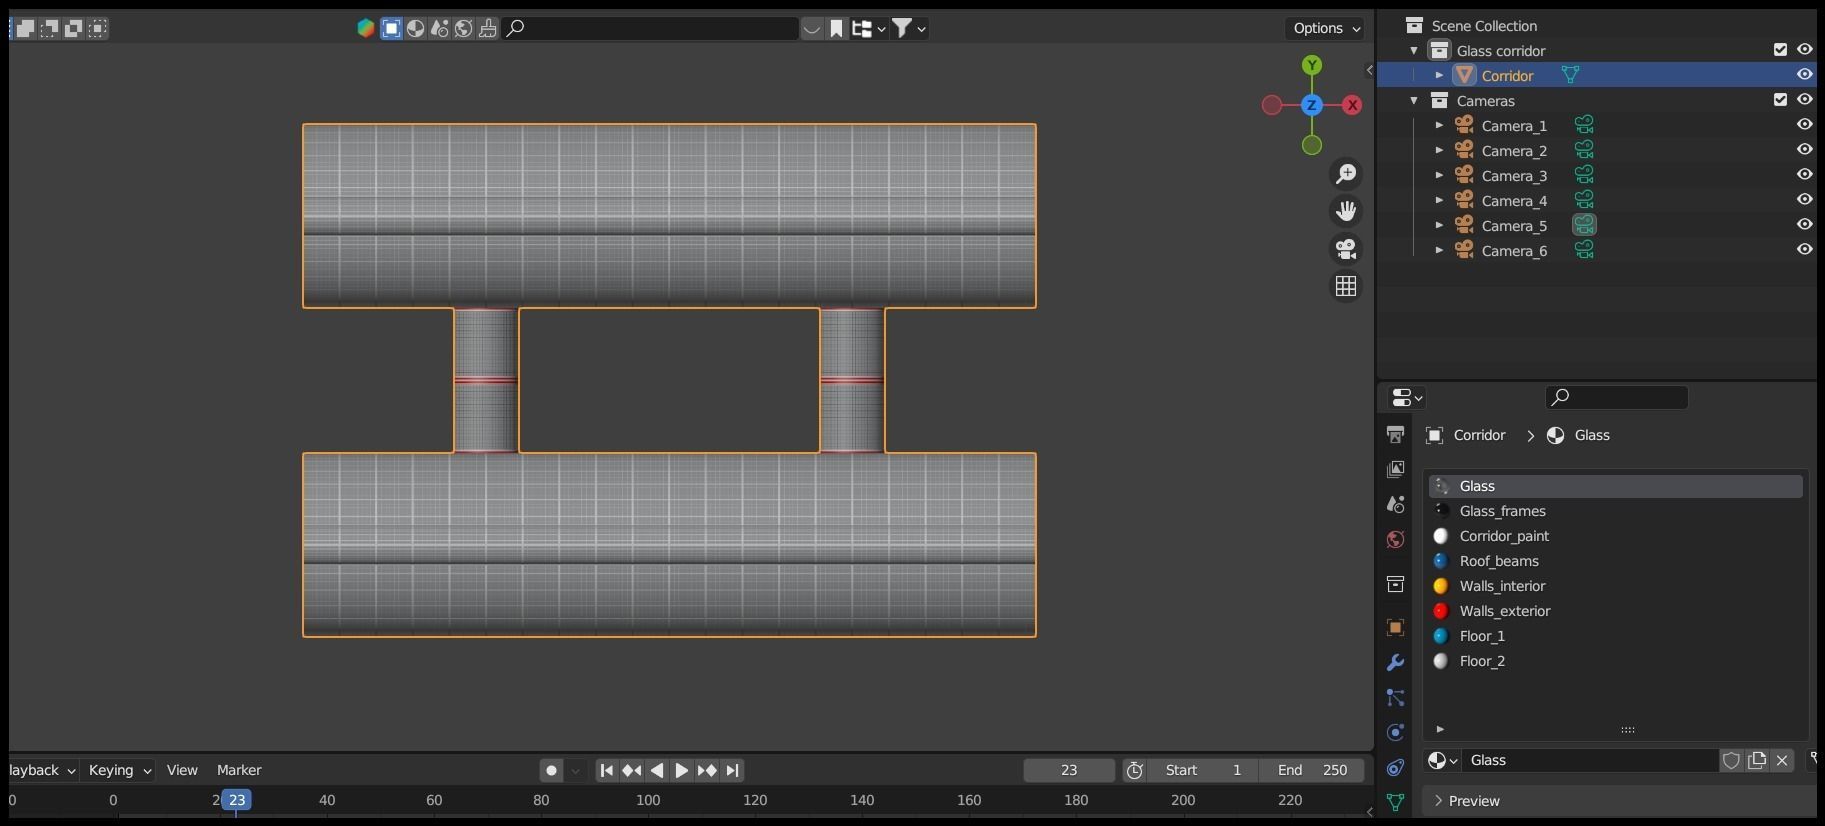The width and height of the screenshot is (1825, 826).
Task: Expand Camera_4 in the outliner
Action: (1439, 201)
